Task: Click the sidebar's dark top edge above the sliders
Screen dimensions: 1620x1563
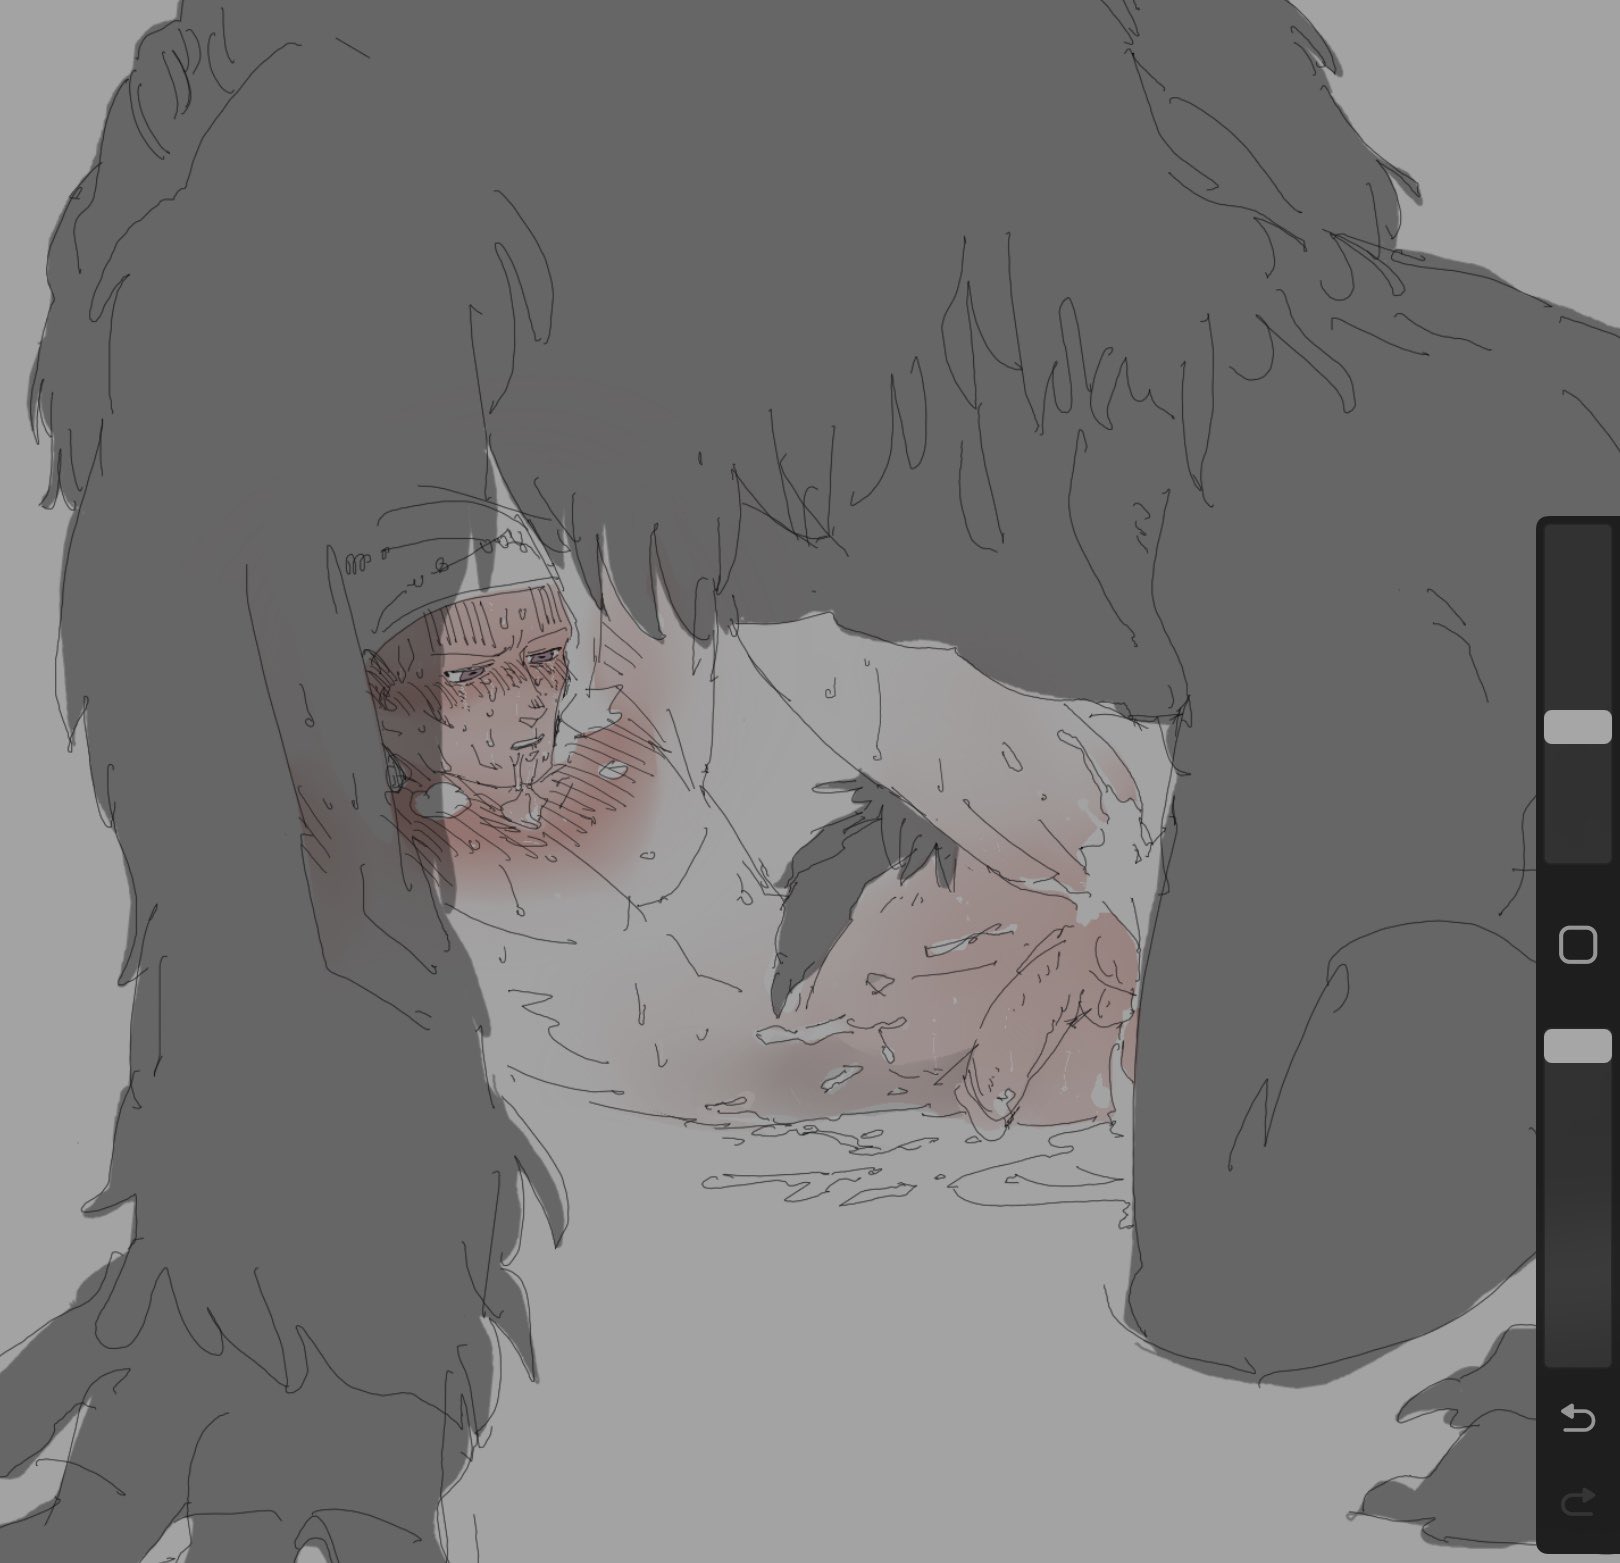Action: tap(1577, 520)
